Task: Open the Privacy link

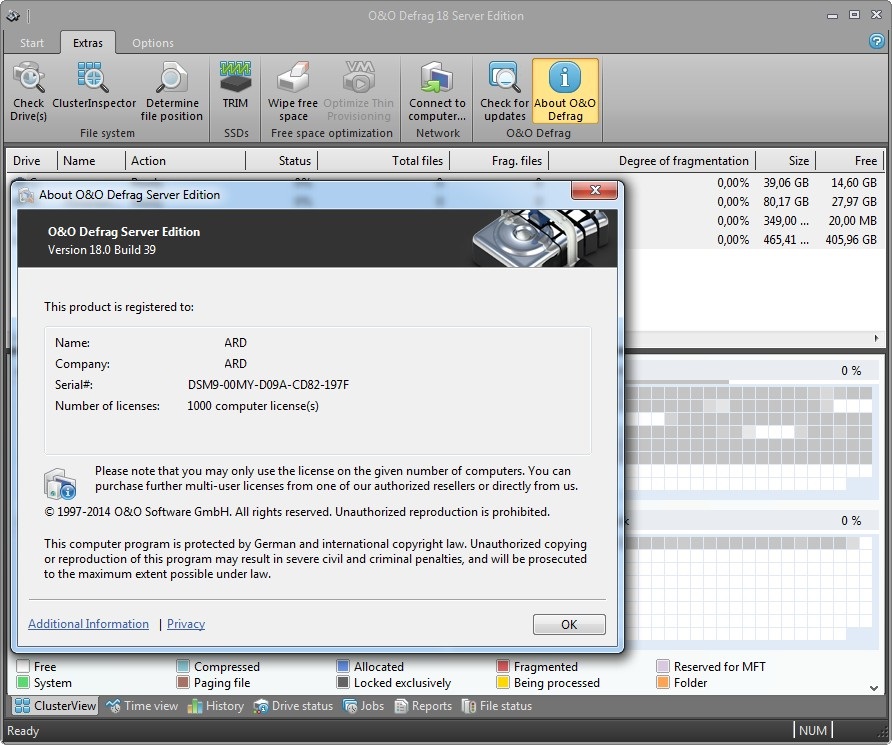Action: pyautogui.click(x=186, y=624)
